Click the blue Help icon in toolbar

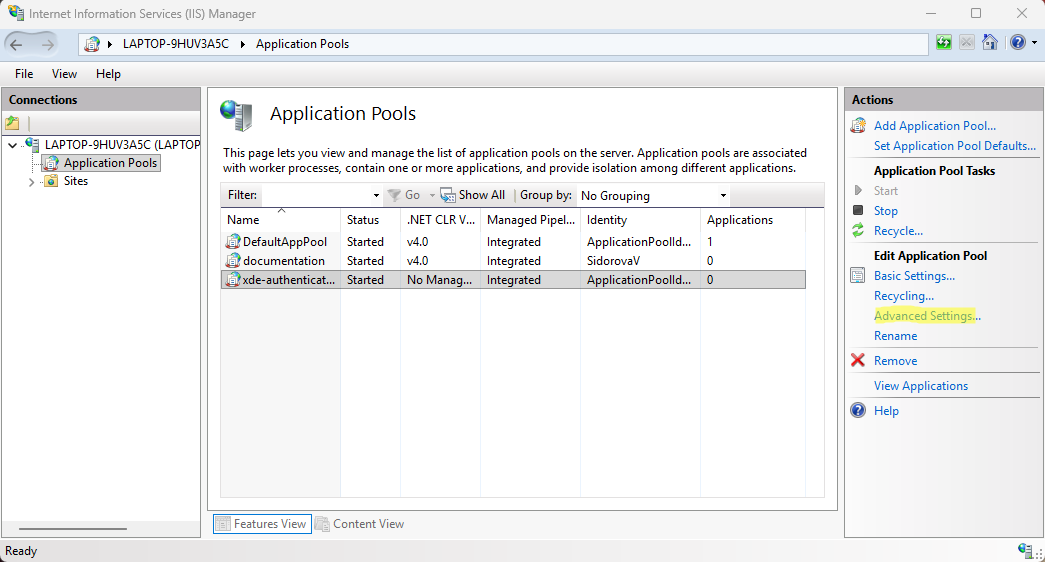pos(1018,43)
